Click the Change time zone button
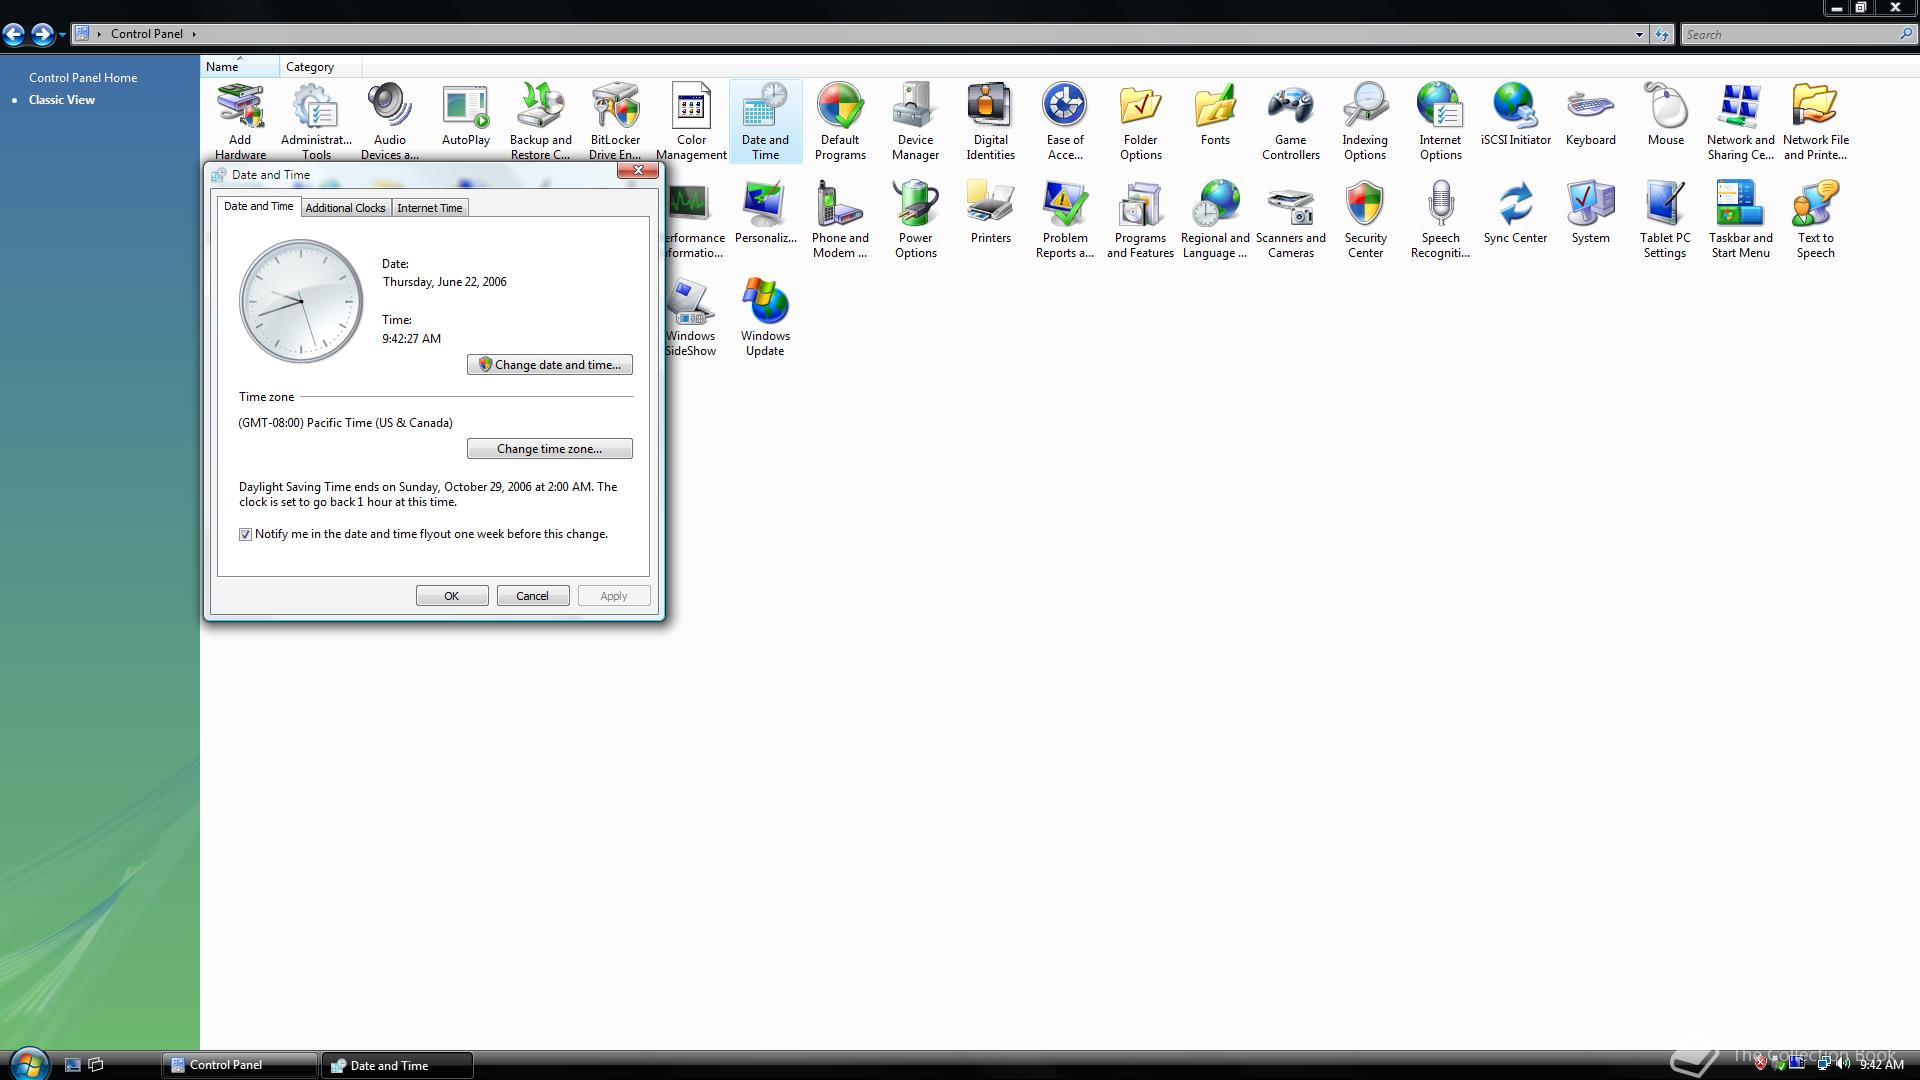The height and width of the screenshot is (1080, 1920). point(549,449)
